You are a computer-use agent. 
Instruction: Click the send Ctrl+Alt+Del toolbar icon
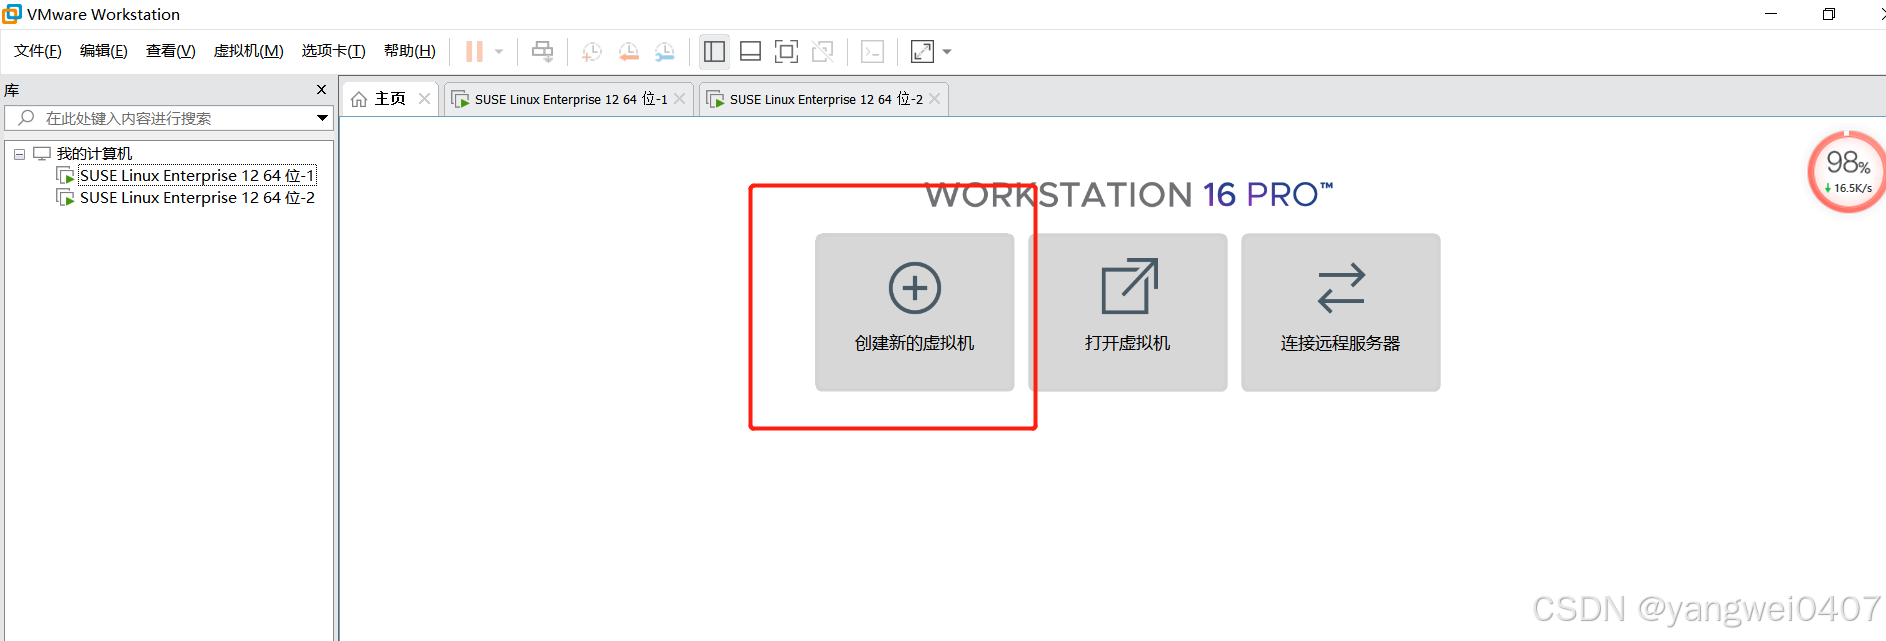tap(542, 51)
